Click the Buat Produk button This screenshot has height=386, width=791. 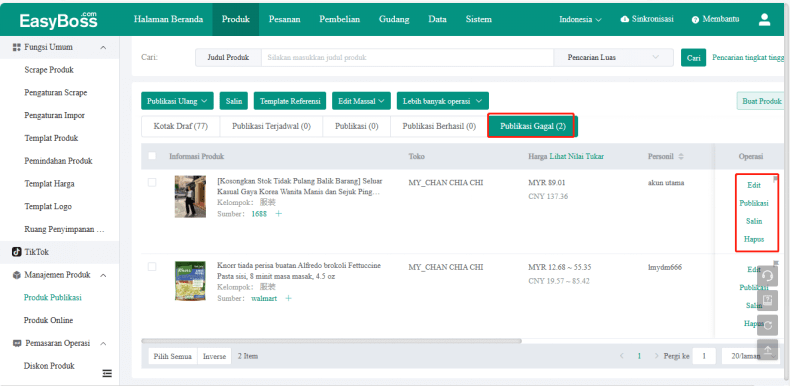coord(762,101)
